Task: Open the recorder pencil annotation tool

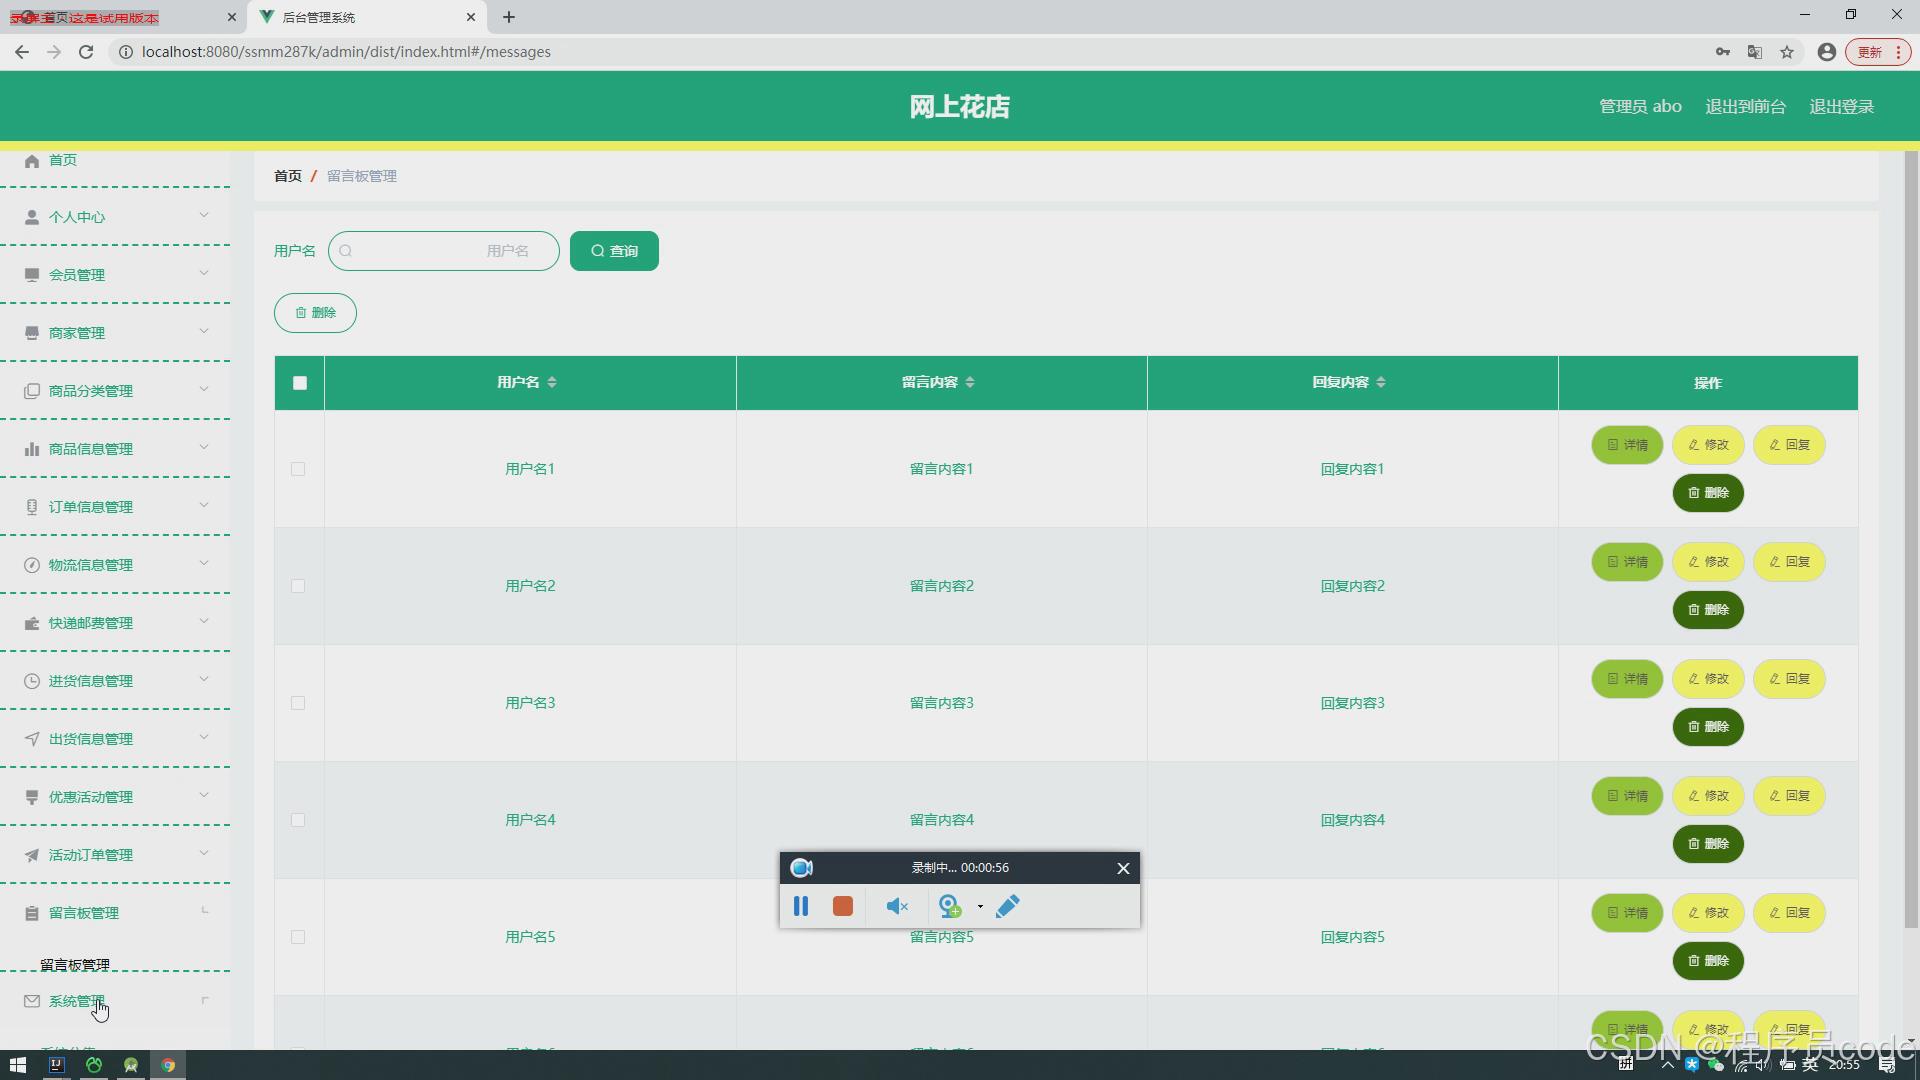Action: (x=1008, y=906)
